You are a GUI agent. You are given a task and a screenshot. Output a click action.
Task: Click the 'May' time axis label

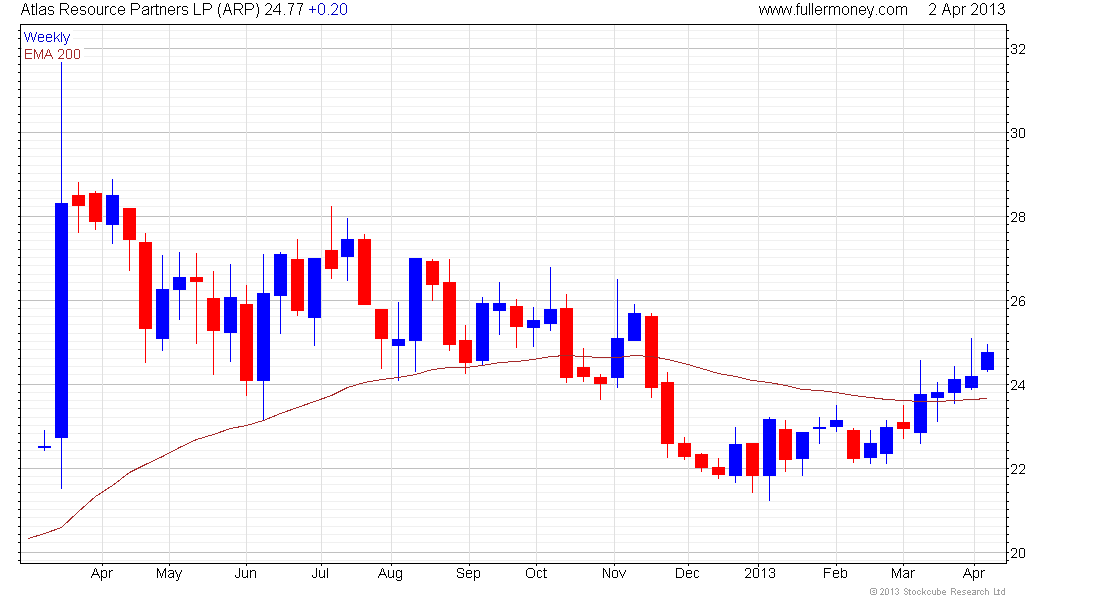coord(169,574)
